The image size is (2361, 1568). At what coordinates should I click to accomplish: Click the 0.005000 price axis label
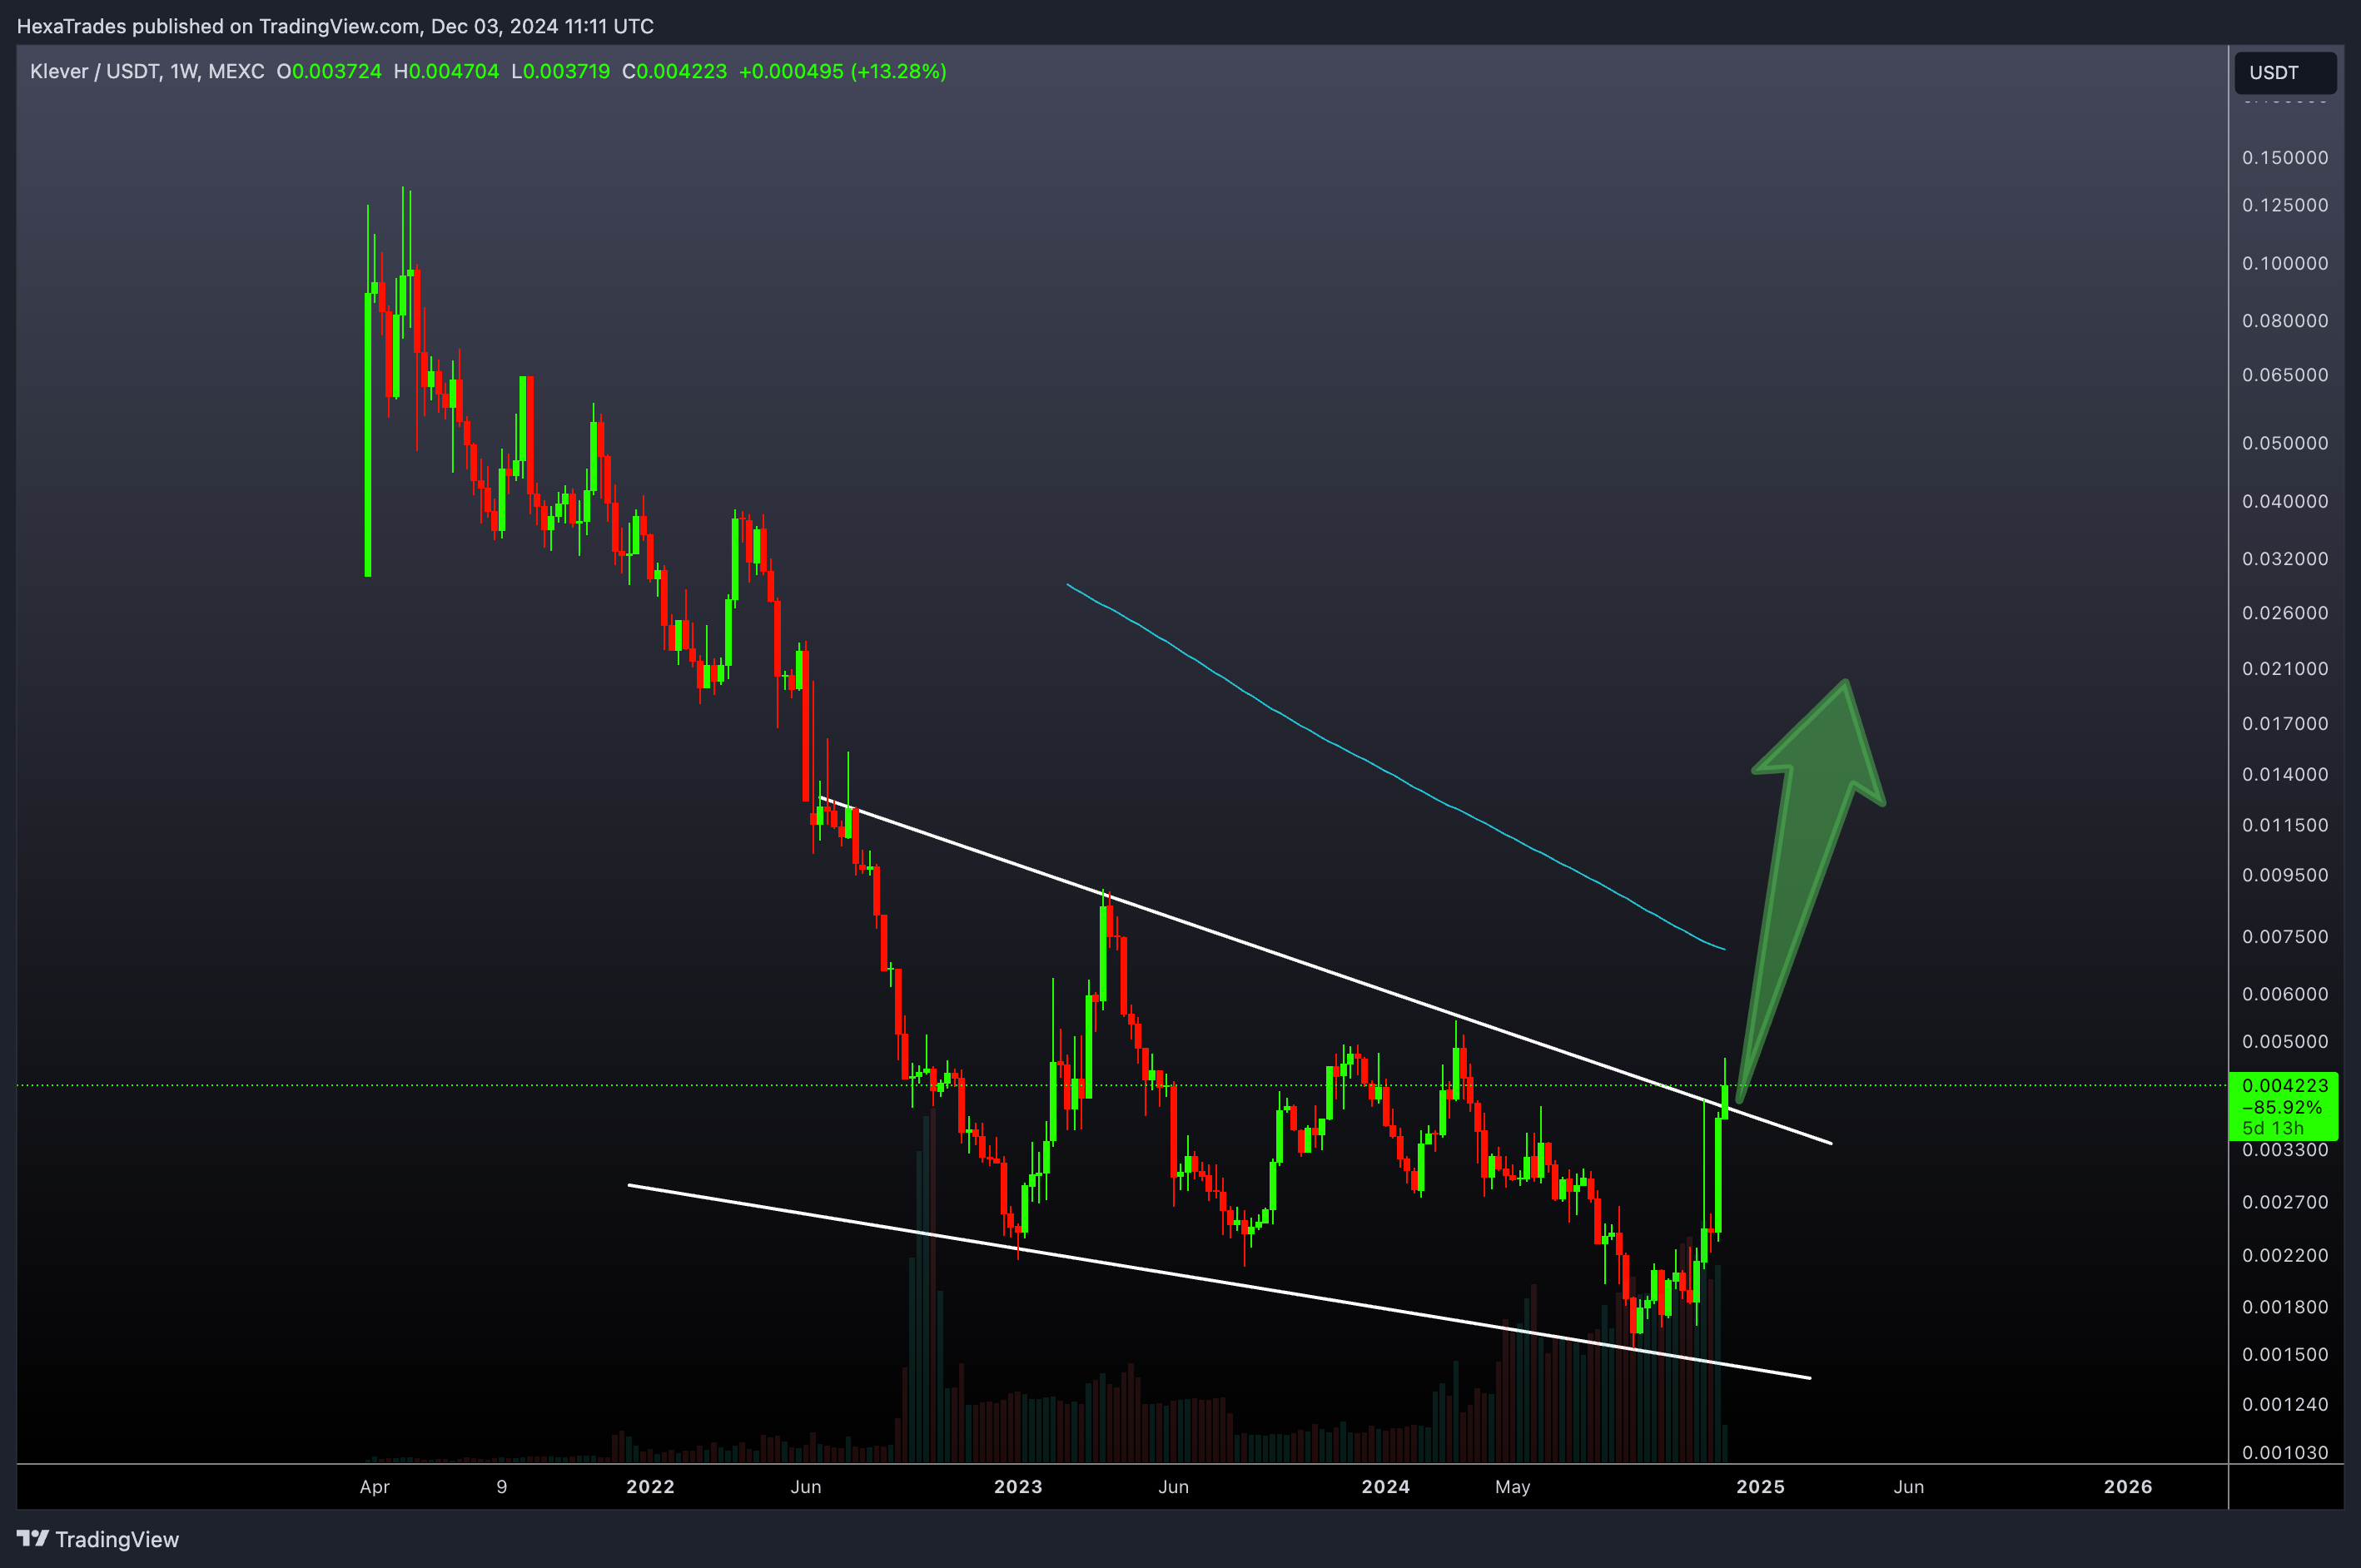tap(2284, 1042)
